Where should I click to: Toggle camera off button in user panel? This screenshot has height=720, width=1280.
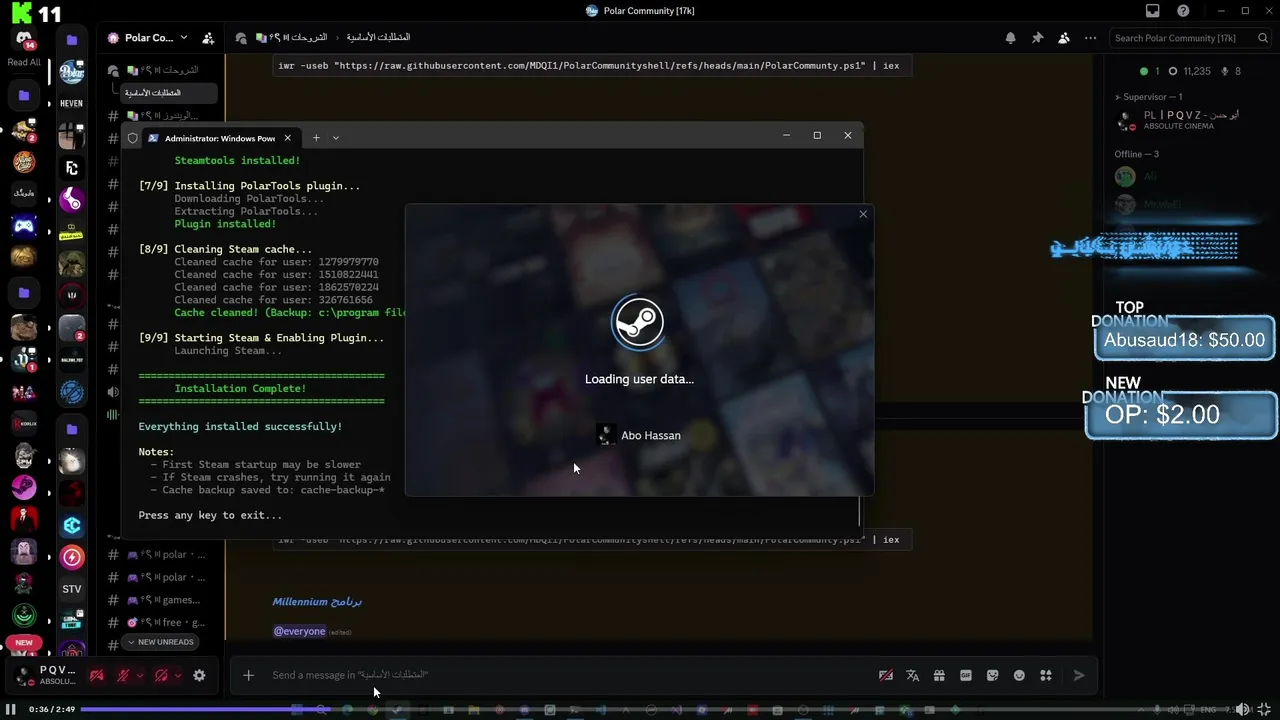pyautogui.click(x=97, y=675)
